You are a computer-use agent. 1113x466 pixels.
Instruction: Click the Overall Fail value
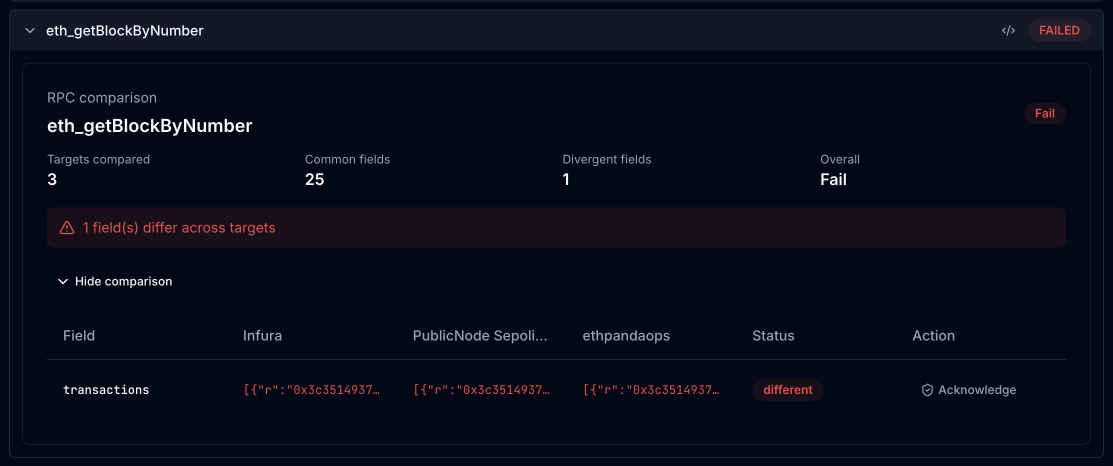pos(833,179)
